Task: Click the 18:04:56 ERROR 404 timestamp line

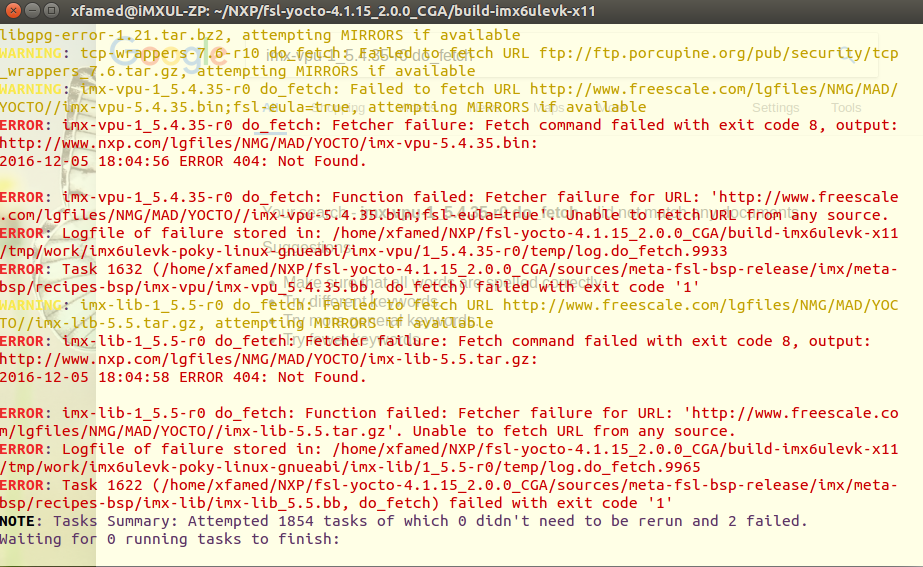Action: 165,161
